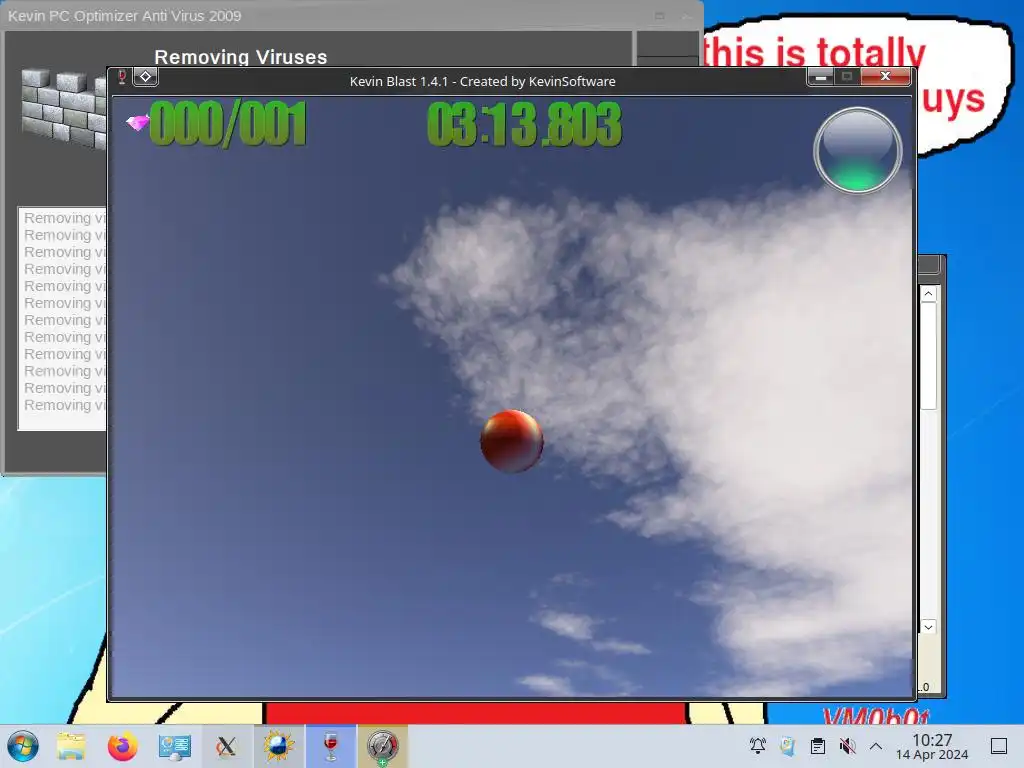
Task: Click the first Removing row in virus log
Action: (x=64, y=218)
